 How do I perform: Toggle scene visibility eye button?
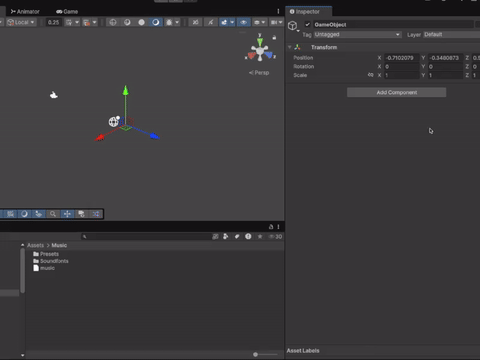tap(244, 22)
